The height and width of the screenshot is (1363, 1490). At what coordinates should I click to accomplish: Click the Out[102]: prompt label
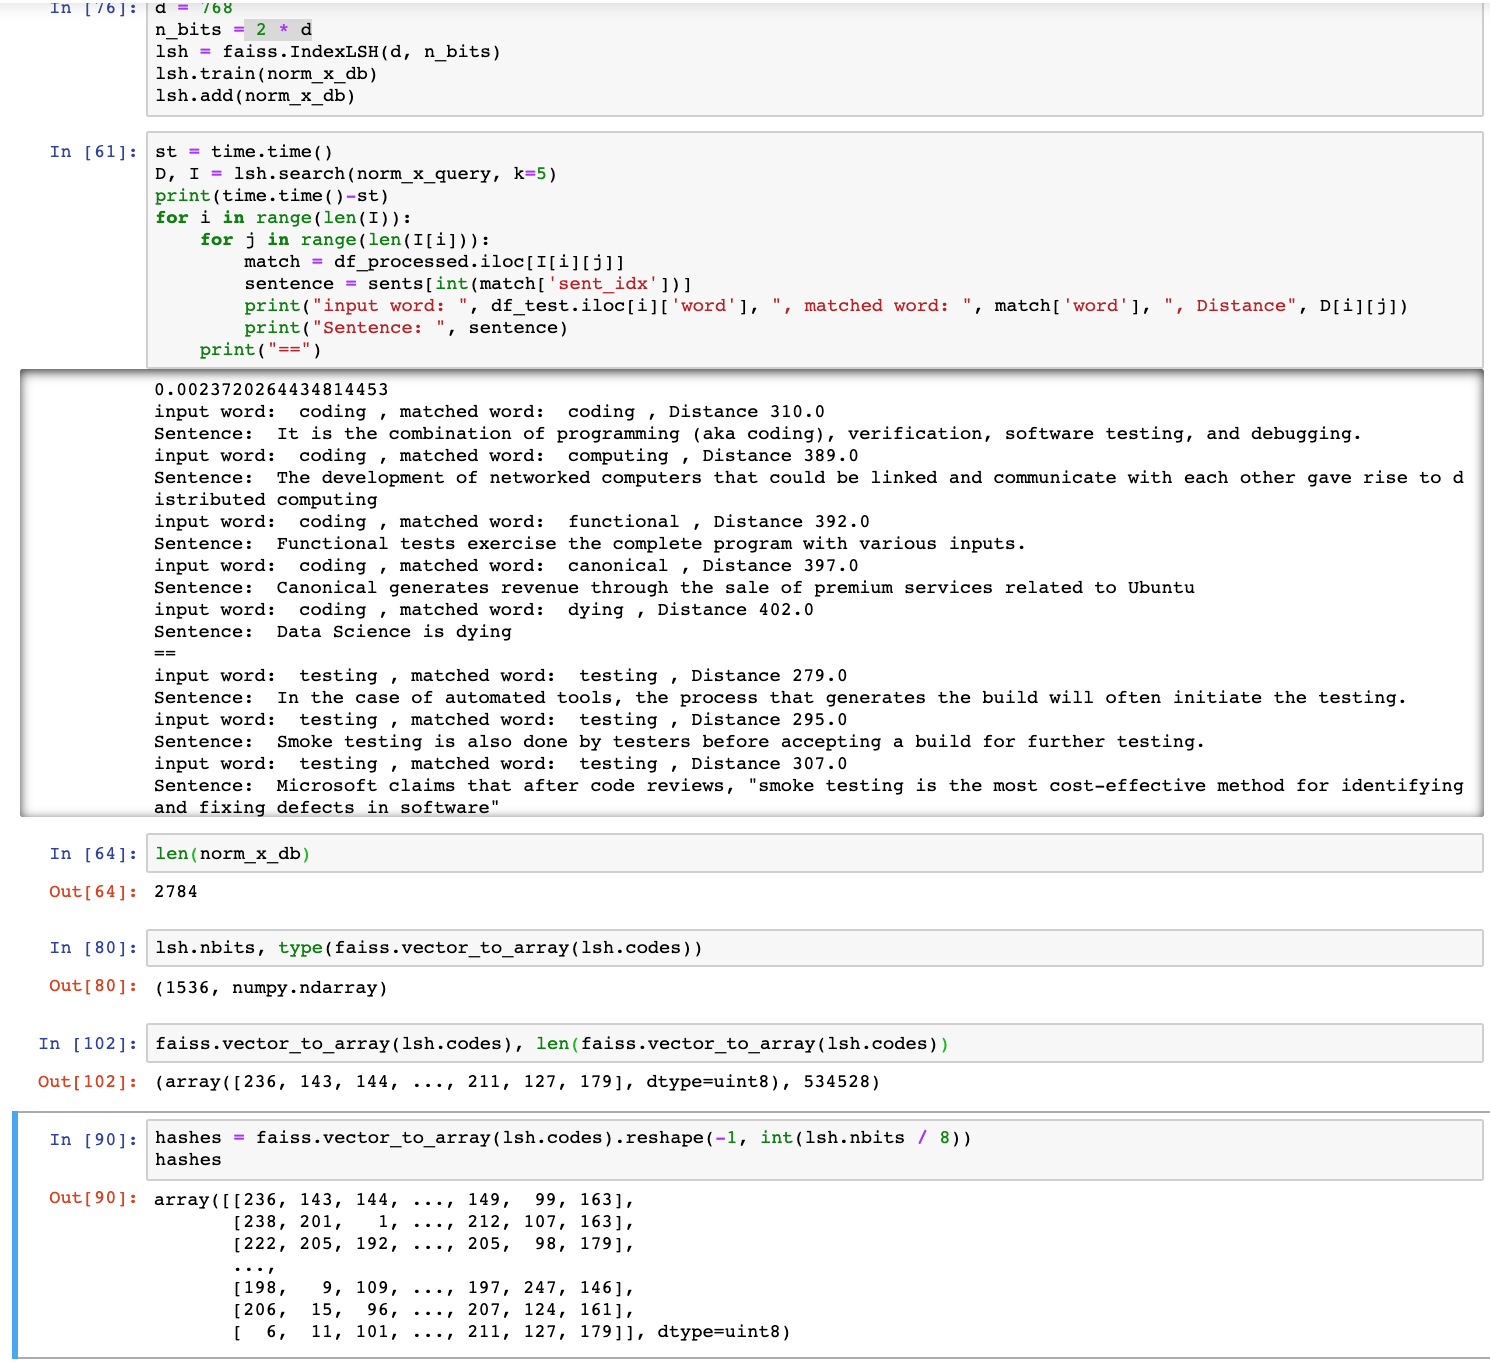click(88, 1082)
